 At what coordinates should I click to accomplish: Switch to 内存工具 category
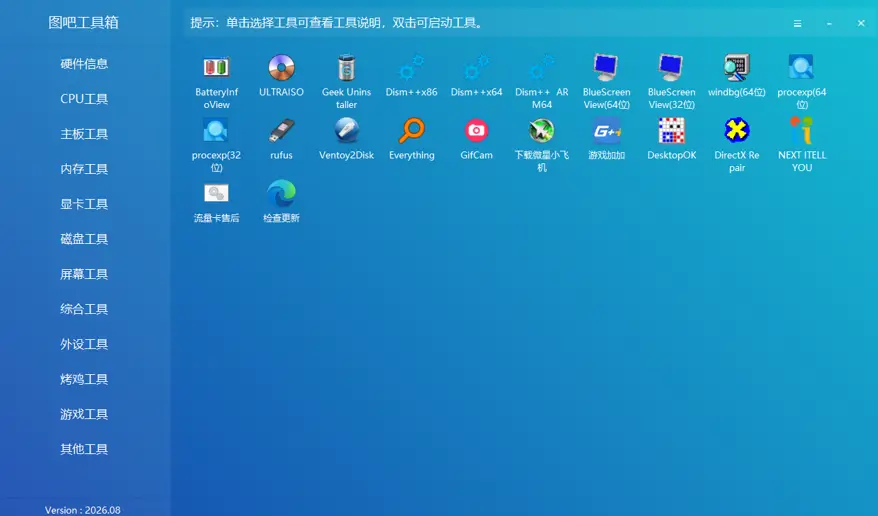(x=84, y=169)
